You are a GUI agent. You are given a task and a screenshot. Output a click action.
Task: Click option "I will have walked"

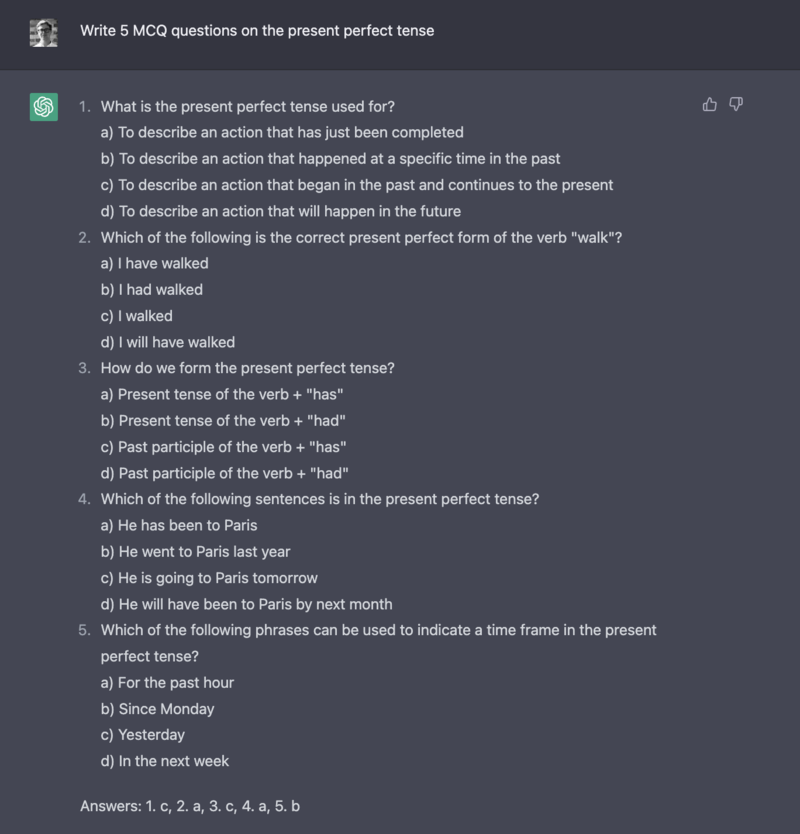(168, 342)
